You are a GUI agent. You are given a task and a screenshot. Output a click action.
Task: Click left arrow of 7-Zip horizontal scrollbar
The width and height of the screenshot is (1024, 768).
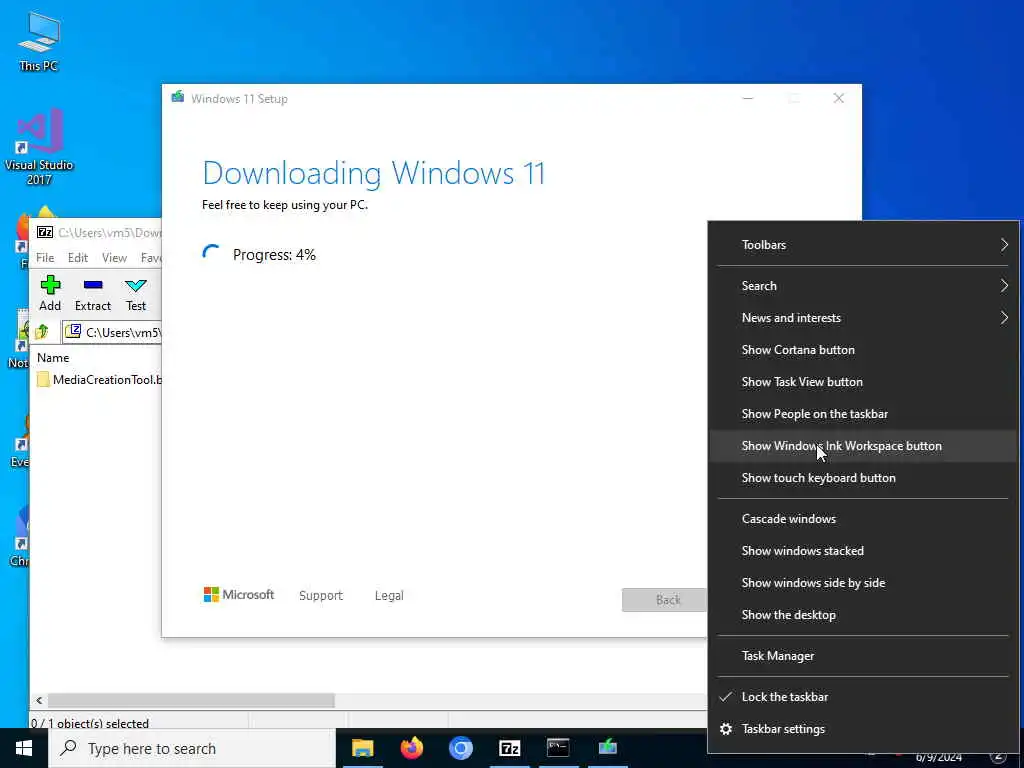pyautogui.click(x=39, y=701)
